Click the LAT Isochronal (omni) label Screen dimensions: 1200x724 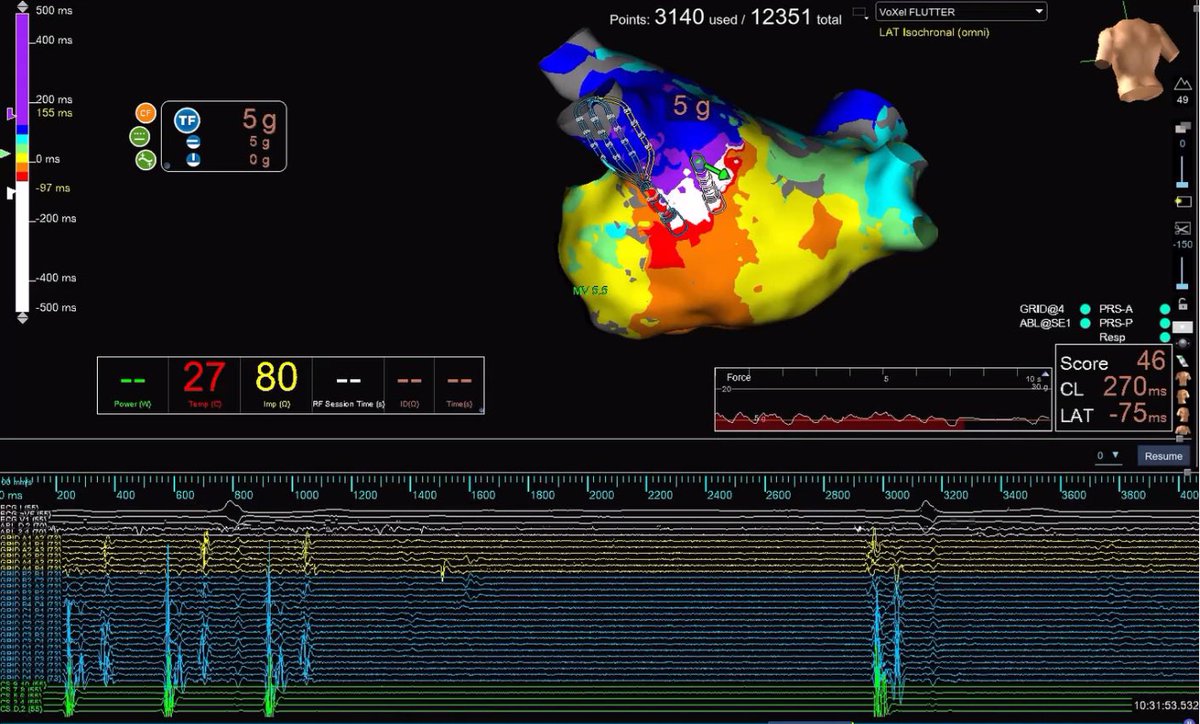point(934,32)
